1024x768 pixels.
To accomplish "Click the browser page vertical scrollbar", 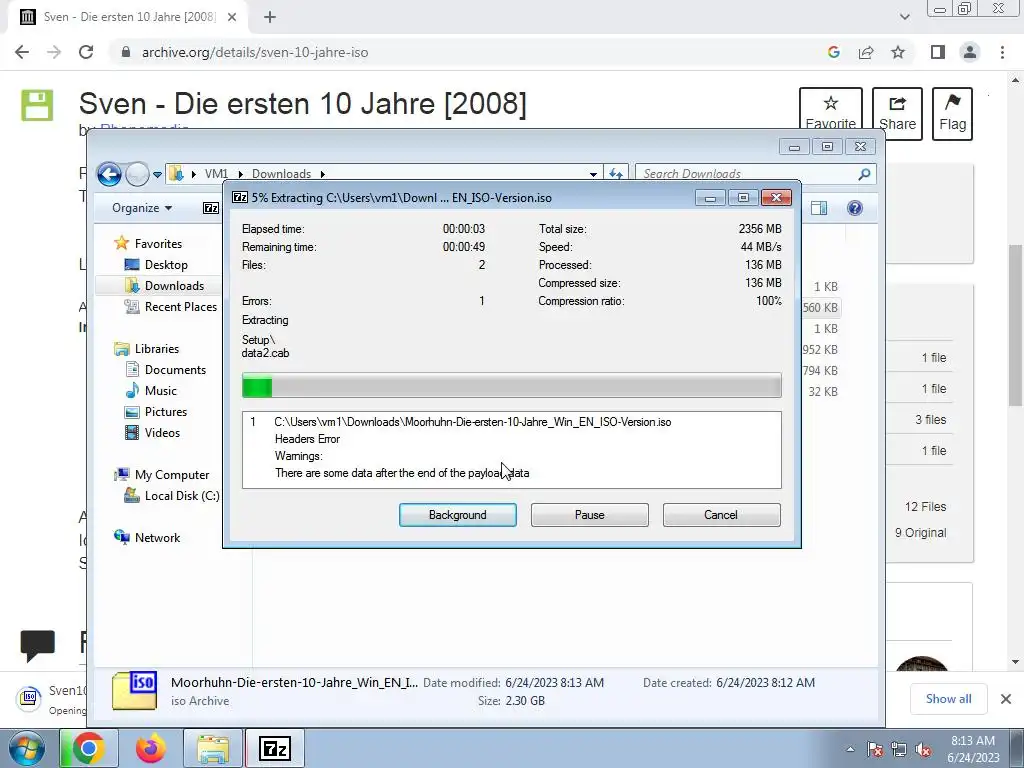I will 1015,327.
